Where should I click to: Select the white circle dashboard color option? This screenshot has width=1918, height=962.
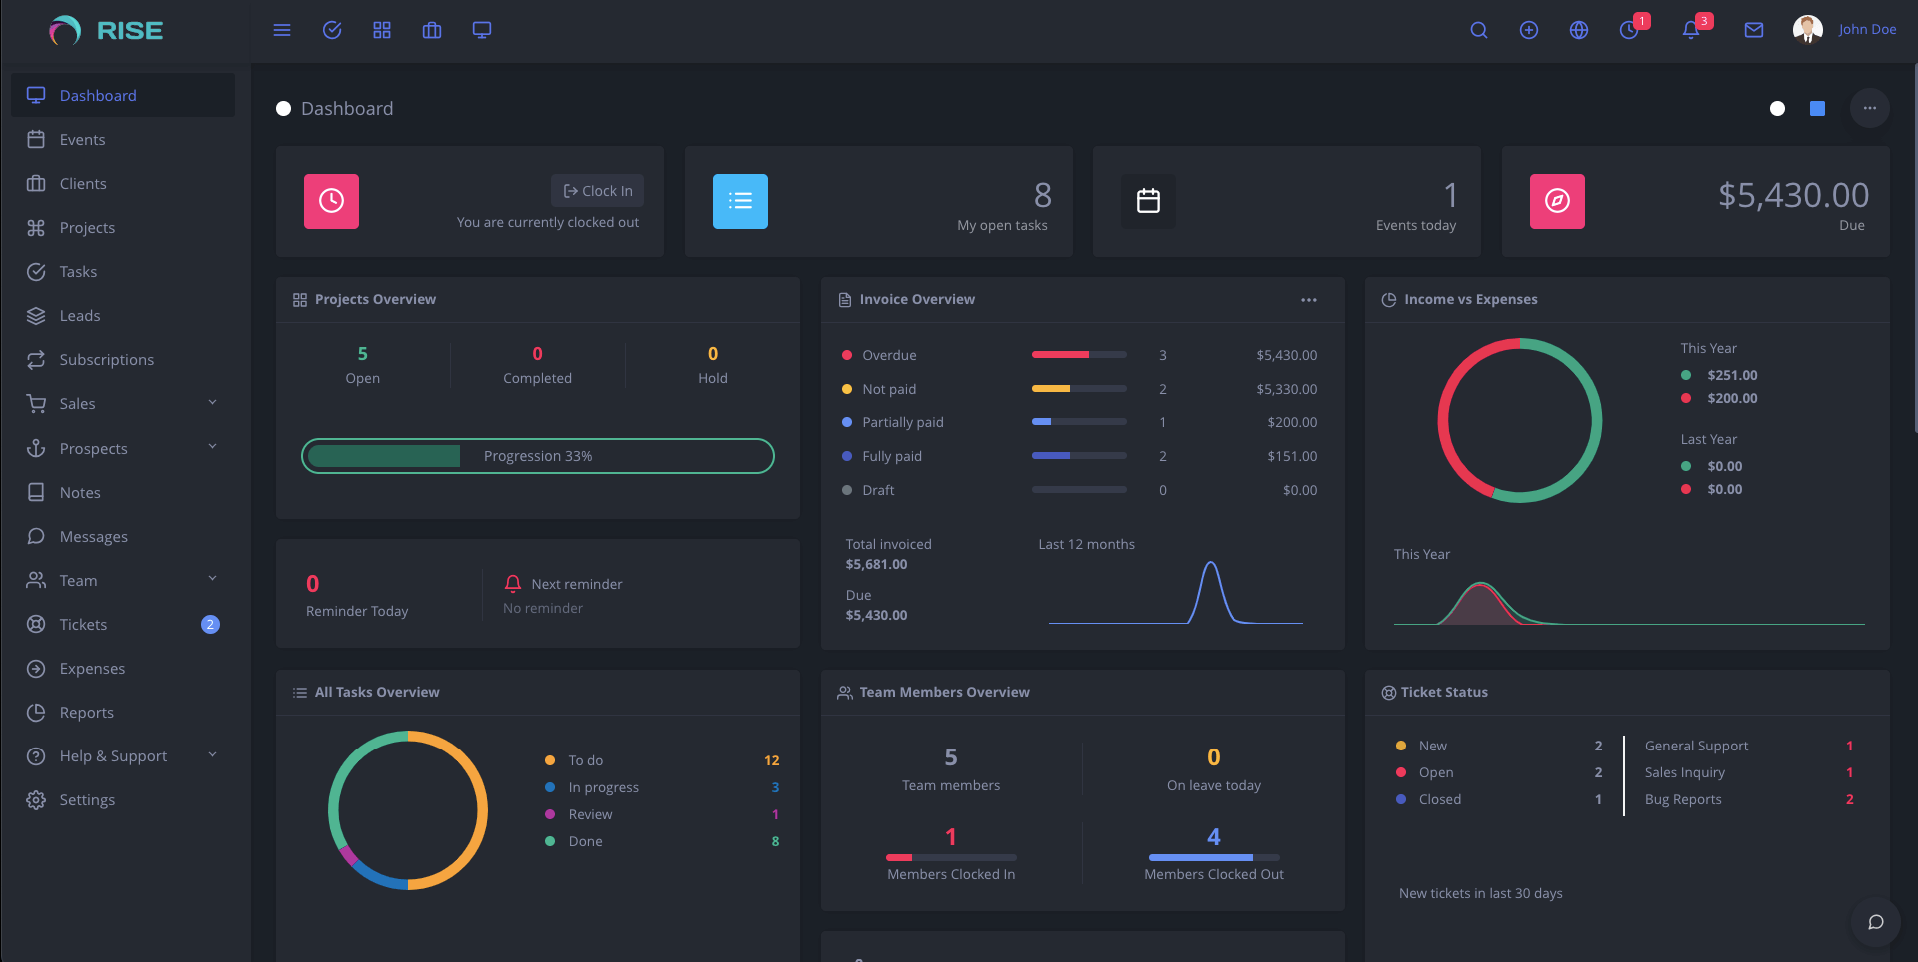tap(1777, 108)
